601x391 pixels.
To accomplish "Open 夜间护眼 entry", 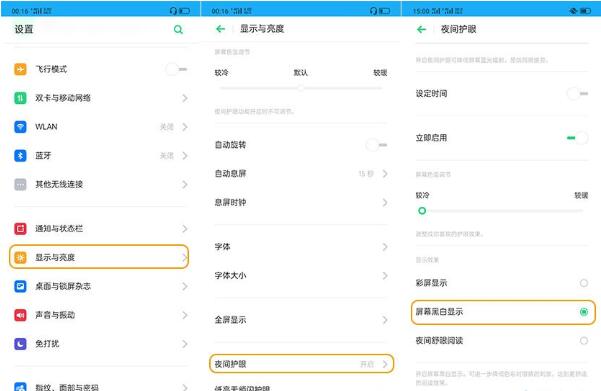I will [x=301, y=364].
